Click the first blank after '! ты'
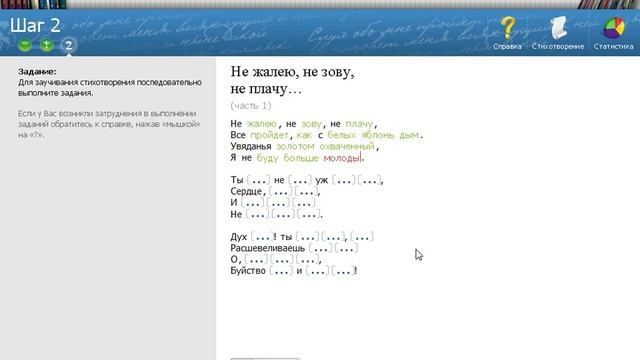Viewport: 640px width, 360px height. (307, 237)
